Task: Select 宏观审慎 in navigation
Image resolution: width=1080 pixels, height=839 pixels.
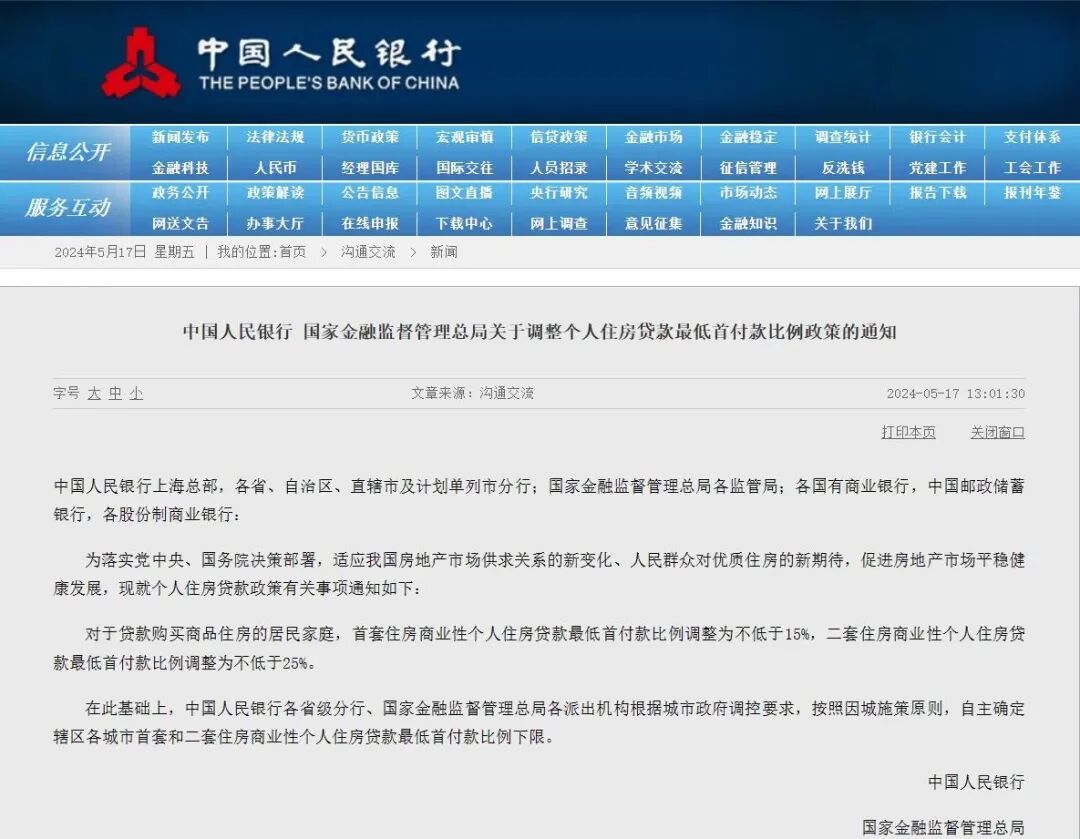Action: tap(464, 137)
